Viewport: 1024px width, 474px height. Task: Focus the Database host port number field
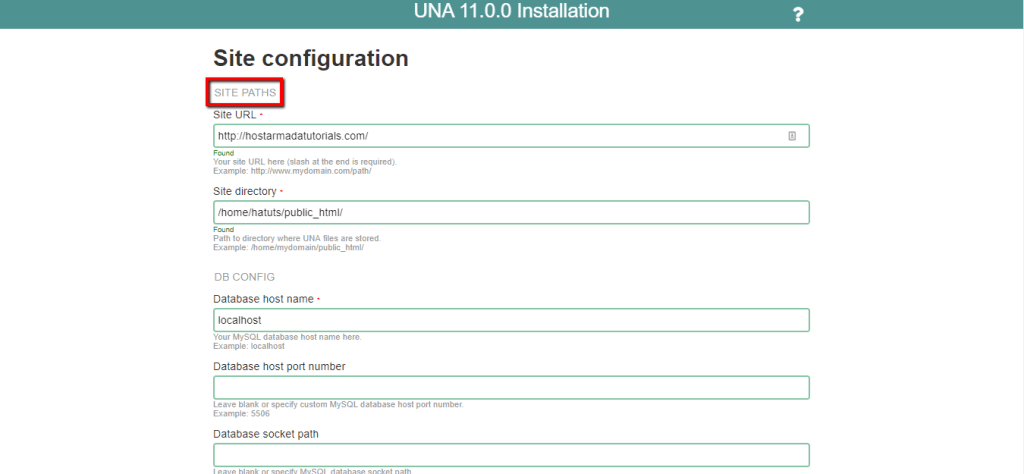tap(511, 387)
